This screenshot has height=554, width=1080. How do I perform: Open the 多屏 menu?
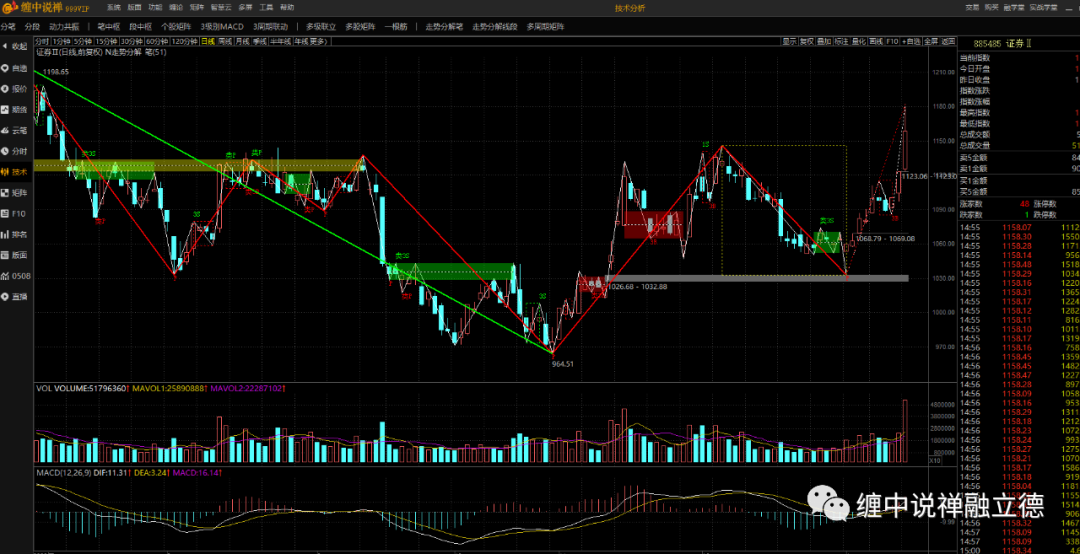click(245, 8)
